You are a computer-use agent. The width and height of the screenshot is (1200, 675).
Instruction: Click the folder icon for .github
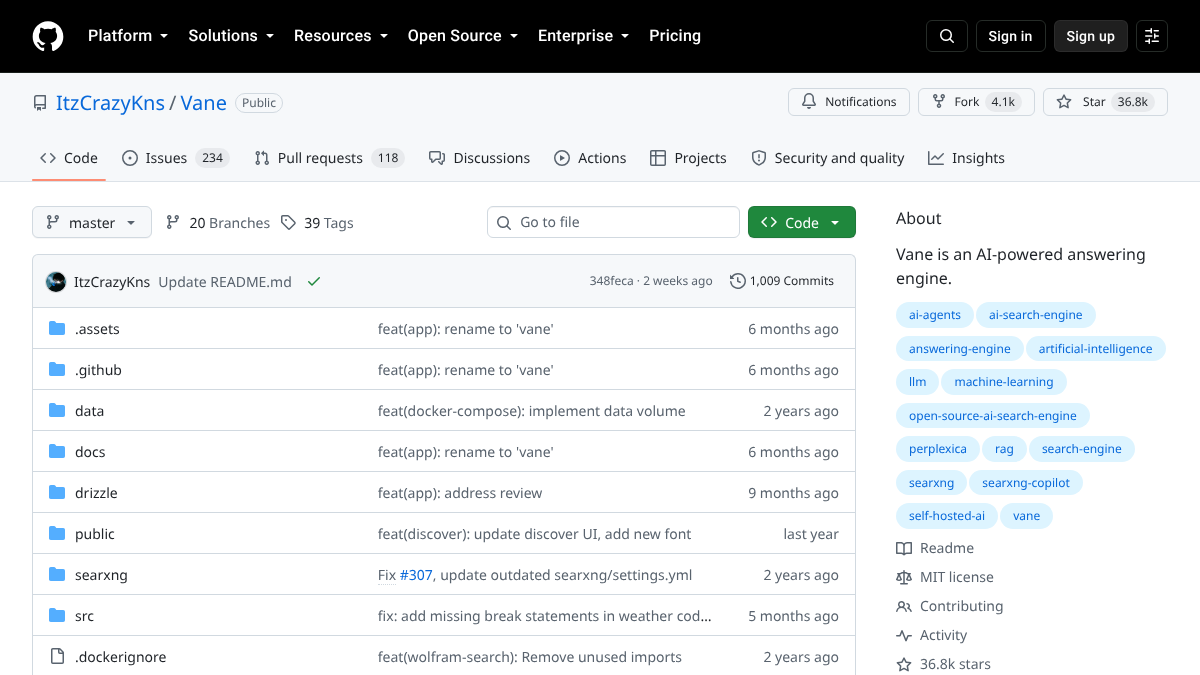(57, 370)
